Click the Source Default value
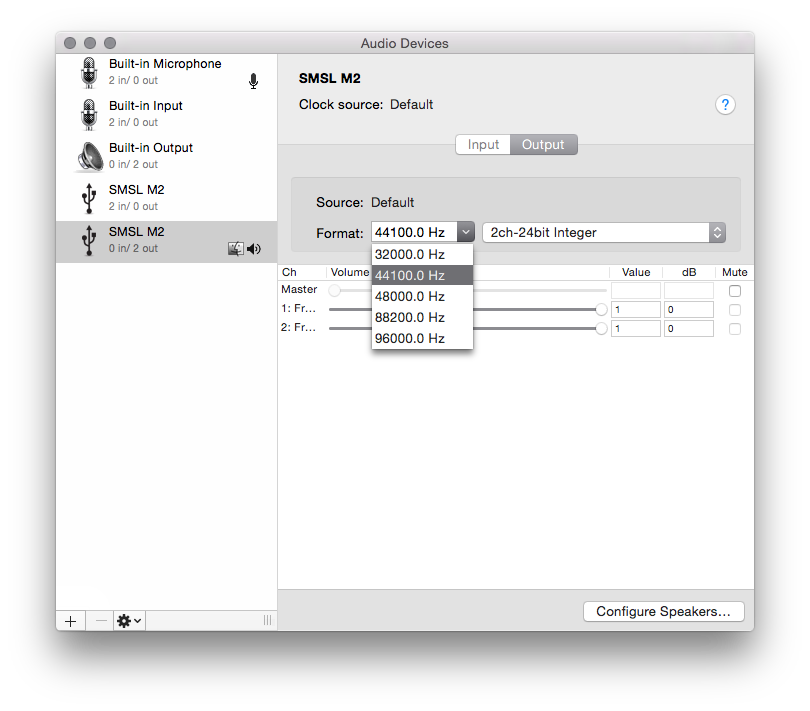 pos(393,203)
